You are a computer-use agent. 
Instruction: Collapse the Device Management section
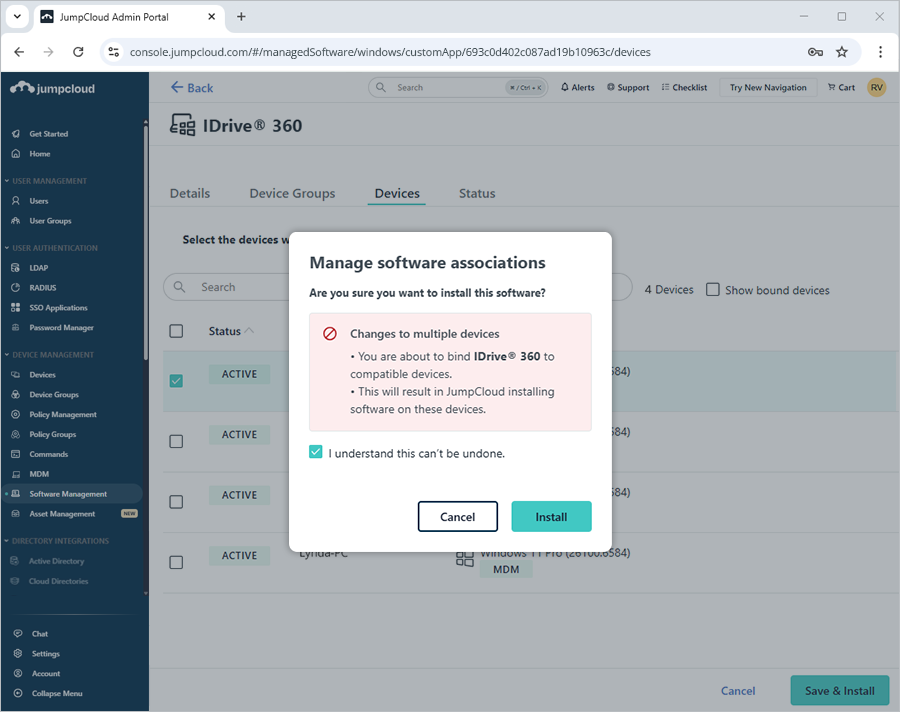[x=49, y=355]
